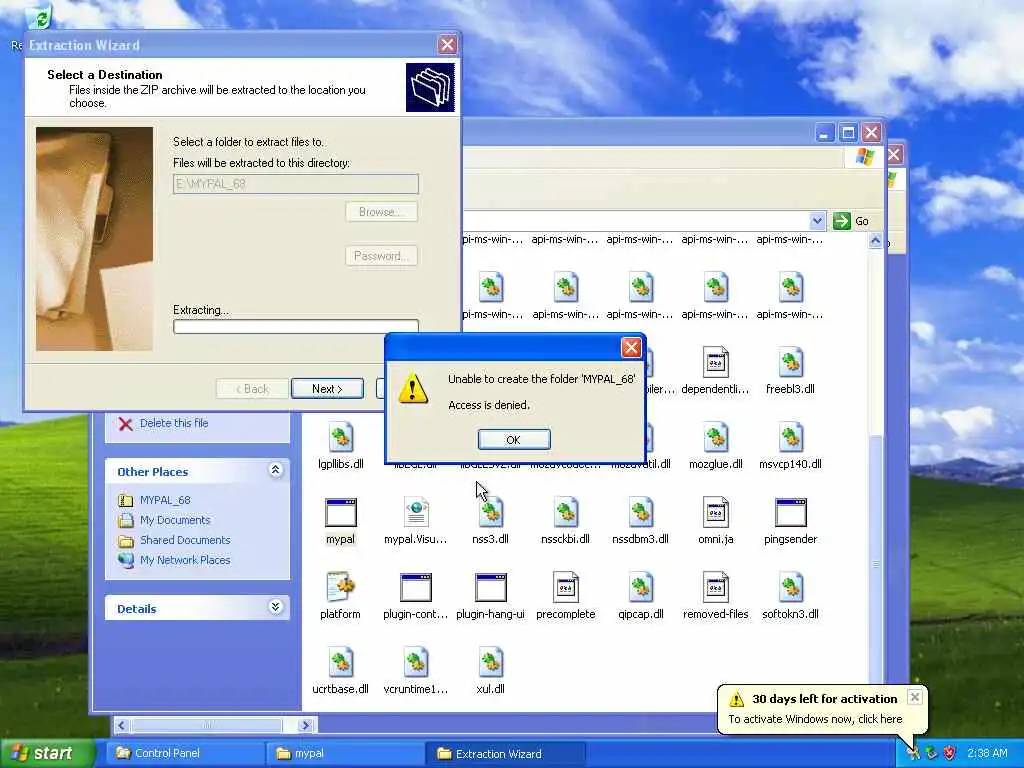The height and width of the screenshot is (768, 1024).
Task: Click right arrow of horizontal scrollbar
Action: pyautogui.click(x=306, y=725)
